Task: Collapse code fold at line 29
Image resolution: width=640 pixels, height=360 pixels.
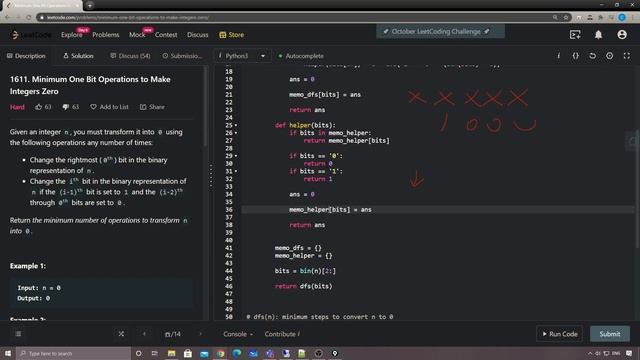Action: coord(236,156)
